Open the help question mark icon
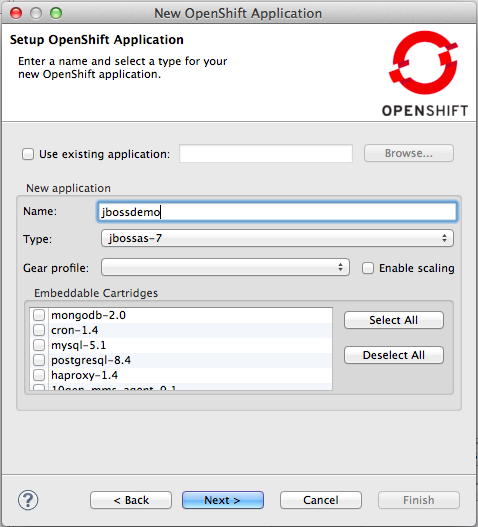 click(x=28, y=500)
